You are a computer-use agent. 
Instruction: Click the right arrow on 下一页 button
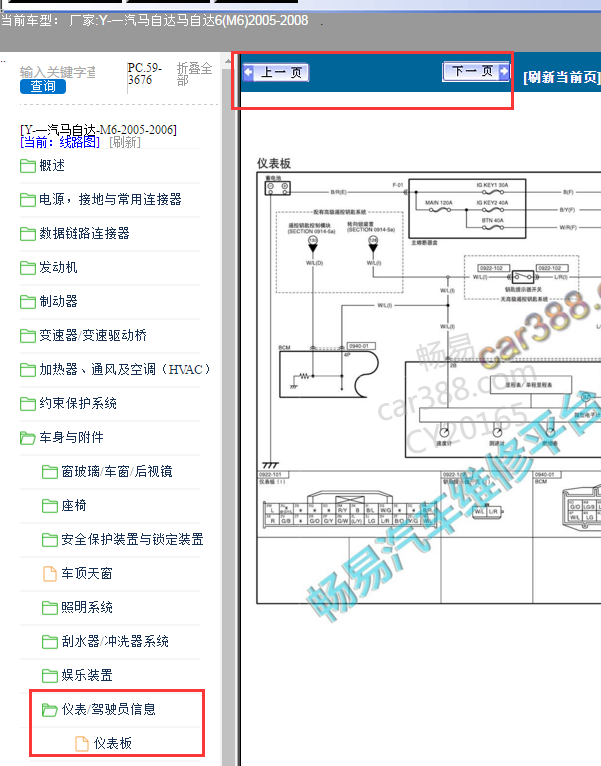(504, 71)
